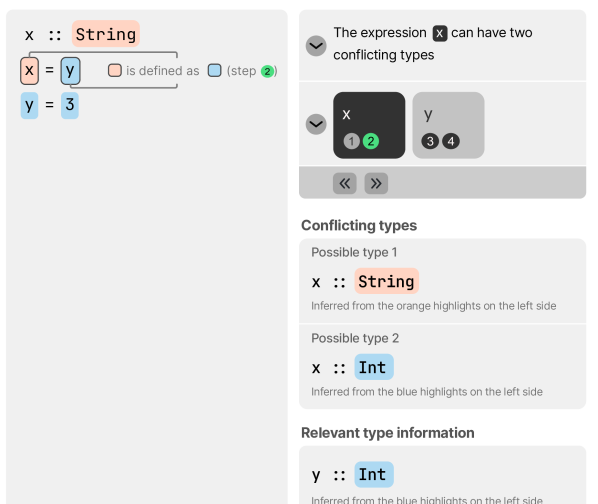Select step 1 circle in x card

point(351,141)
